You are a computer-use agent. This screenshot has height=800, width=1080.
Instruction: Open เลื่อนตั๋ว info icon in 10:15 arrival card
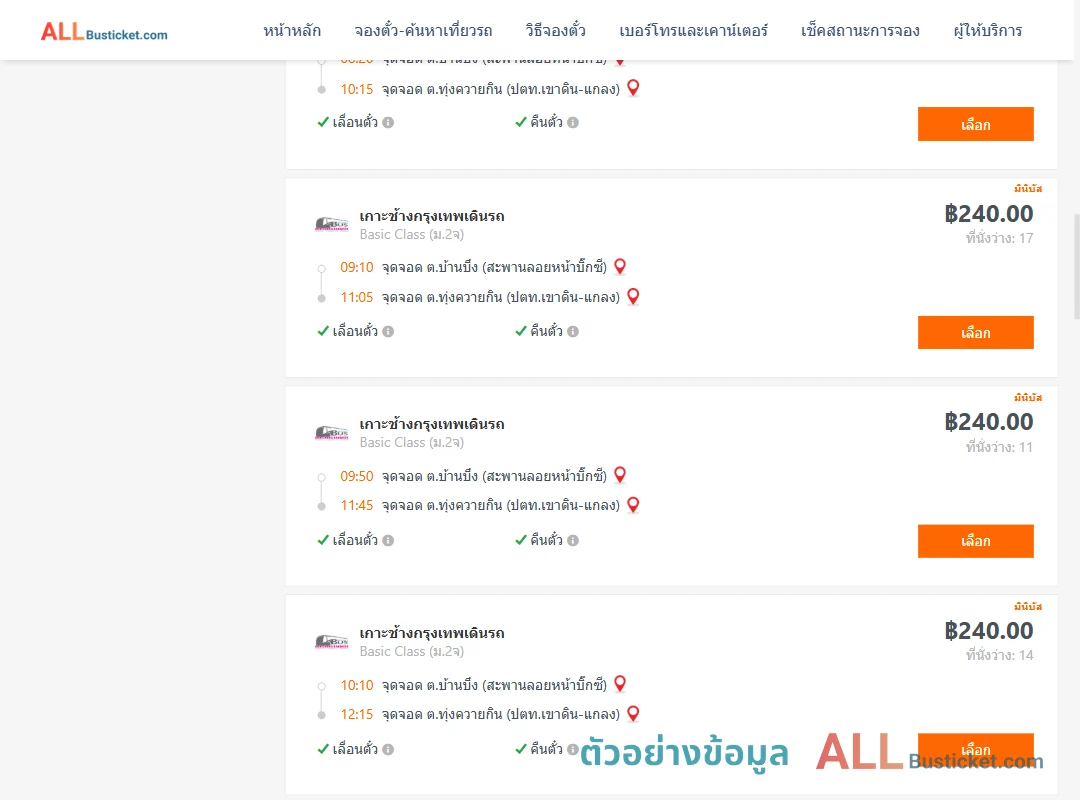click(x=388, y=123)
